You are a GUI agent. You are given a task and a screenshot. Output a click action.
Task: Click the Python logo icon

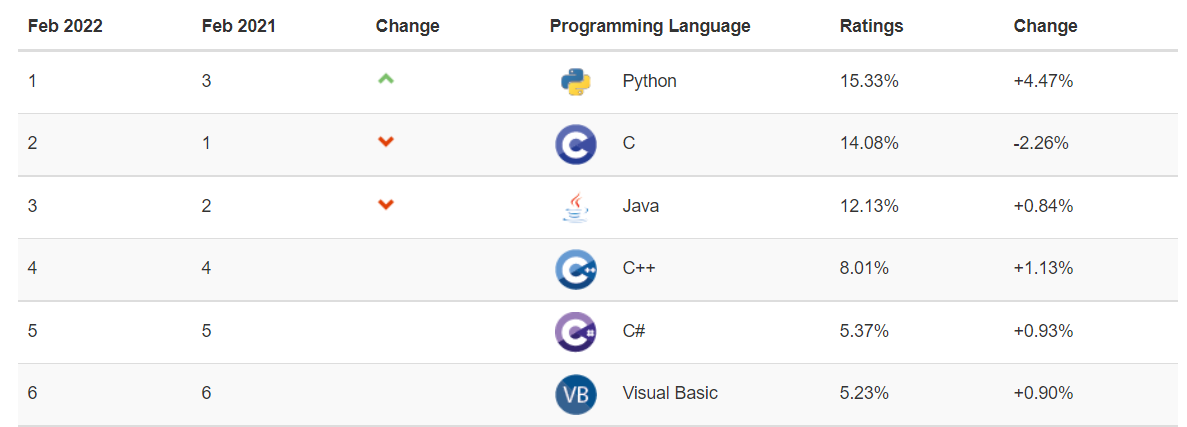pos(576,81)
